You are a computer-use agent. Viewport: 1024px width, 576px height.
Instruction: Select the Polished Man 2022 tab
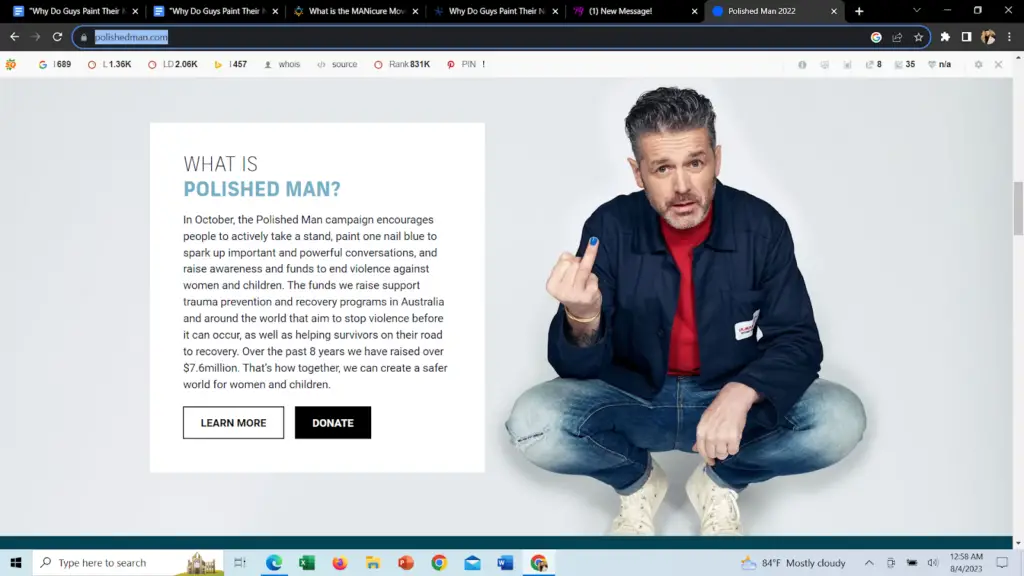coord(774,11)
